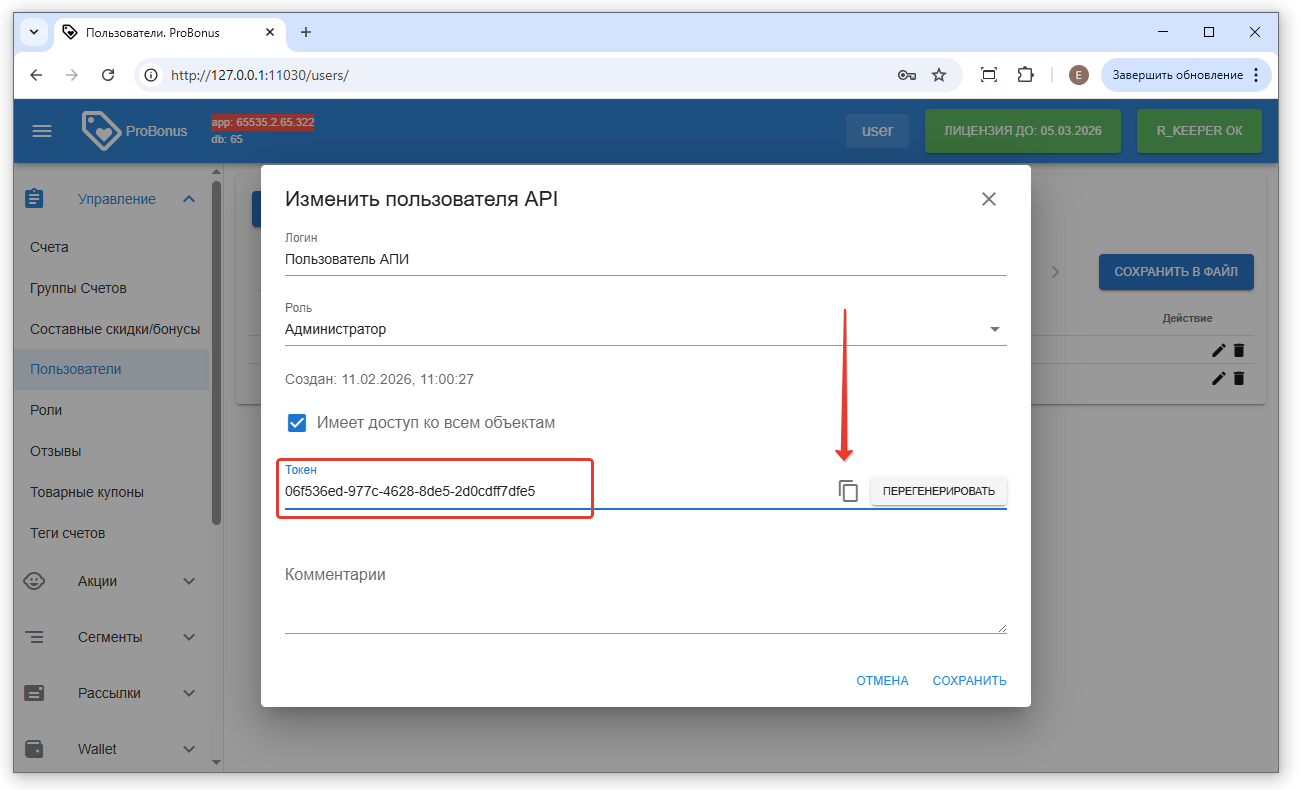
Task: Open Роли in the sidebar
Action: click(x=46, y=410)
